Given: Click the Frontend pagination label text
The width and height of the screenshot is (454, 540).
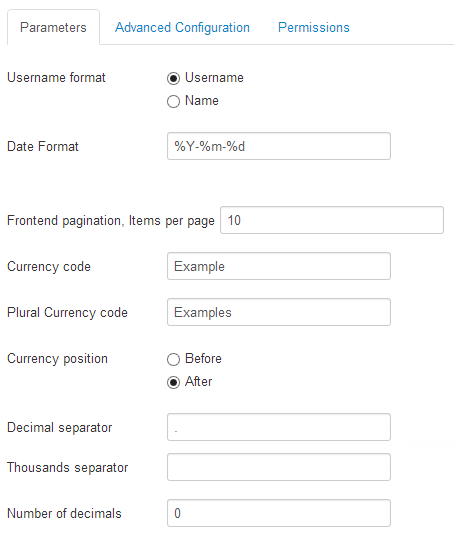Looking at the screenshot, I should 111,221.
